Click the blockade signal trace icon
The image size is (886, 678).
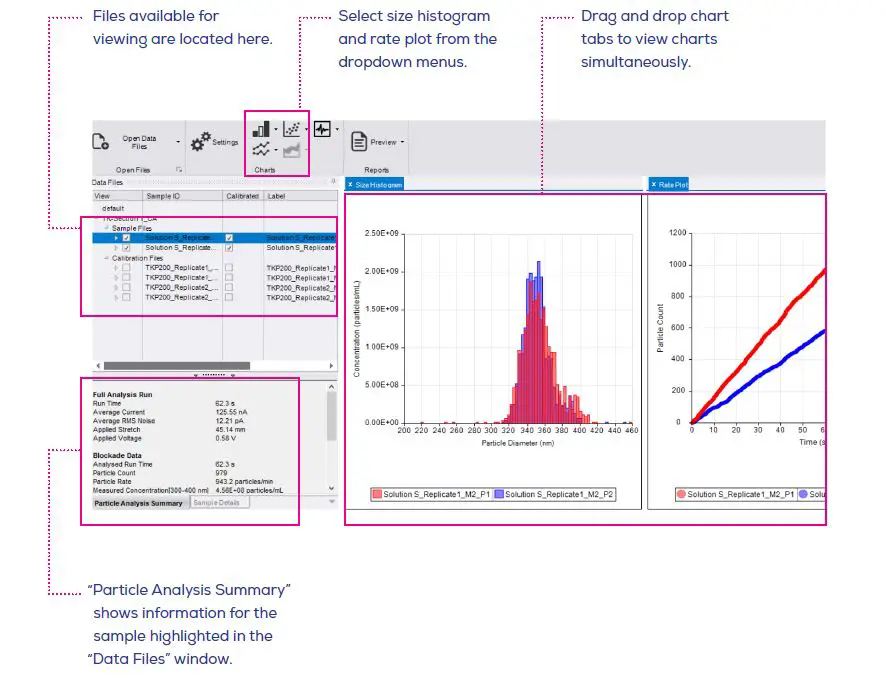322,130
